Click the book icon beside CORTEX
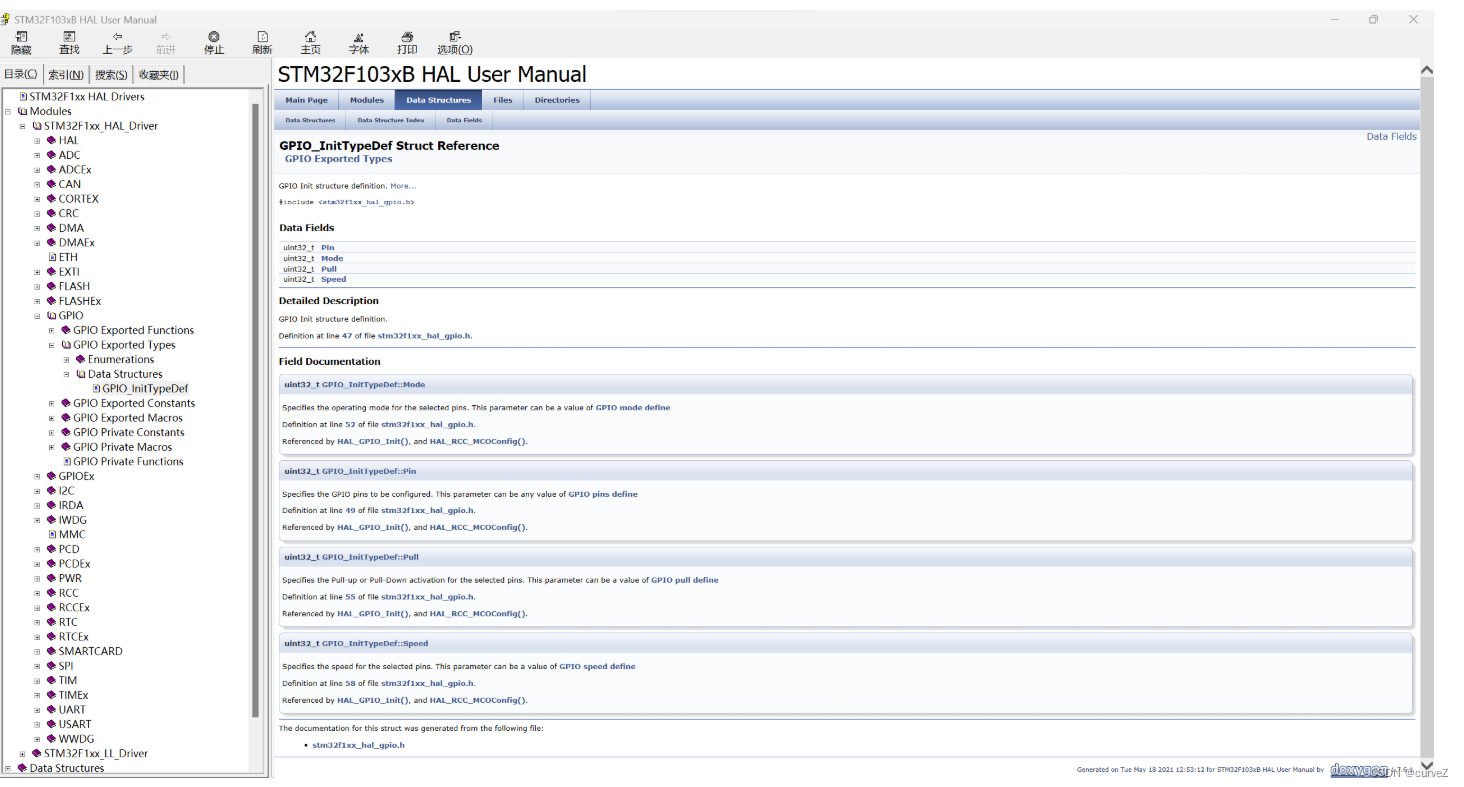 [x=51, y=199]
